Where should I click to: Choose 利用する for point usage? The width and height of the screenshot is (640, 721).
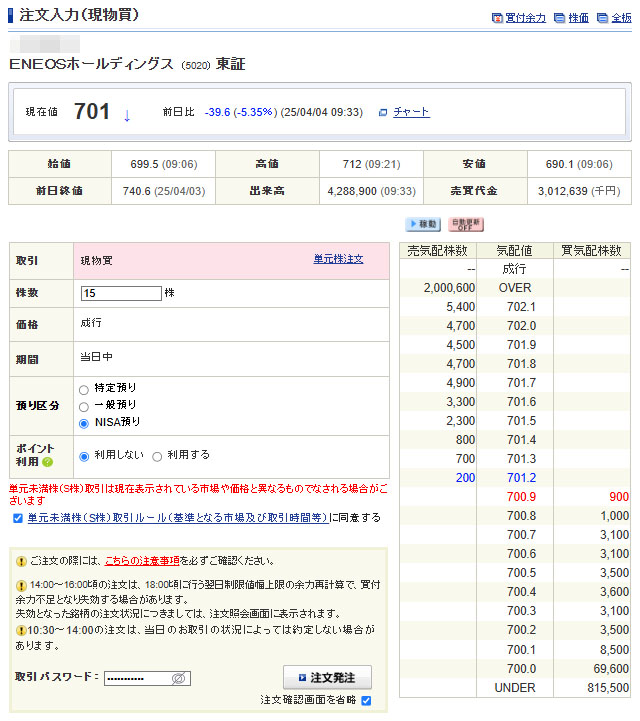point(157,456)
